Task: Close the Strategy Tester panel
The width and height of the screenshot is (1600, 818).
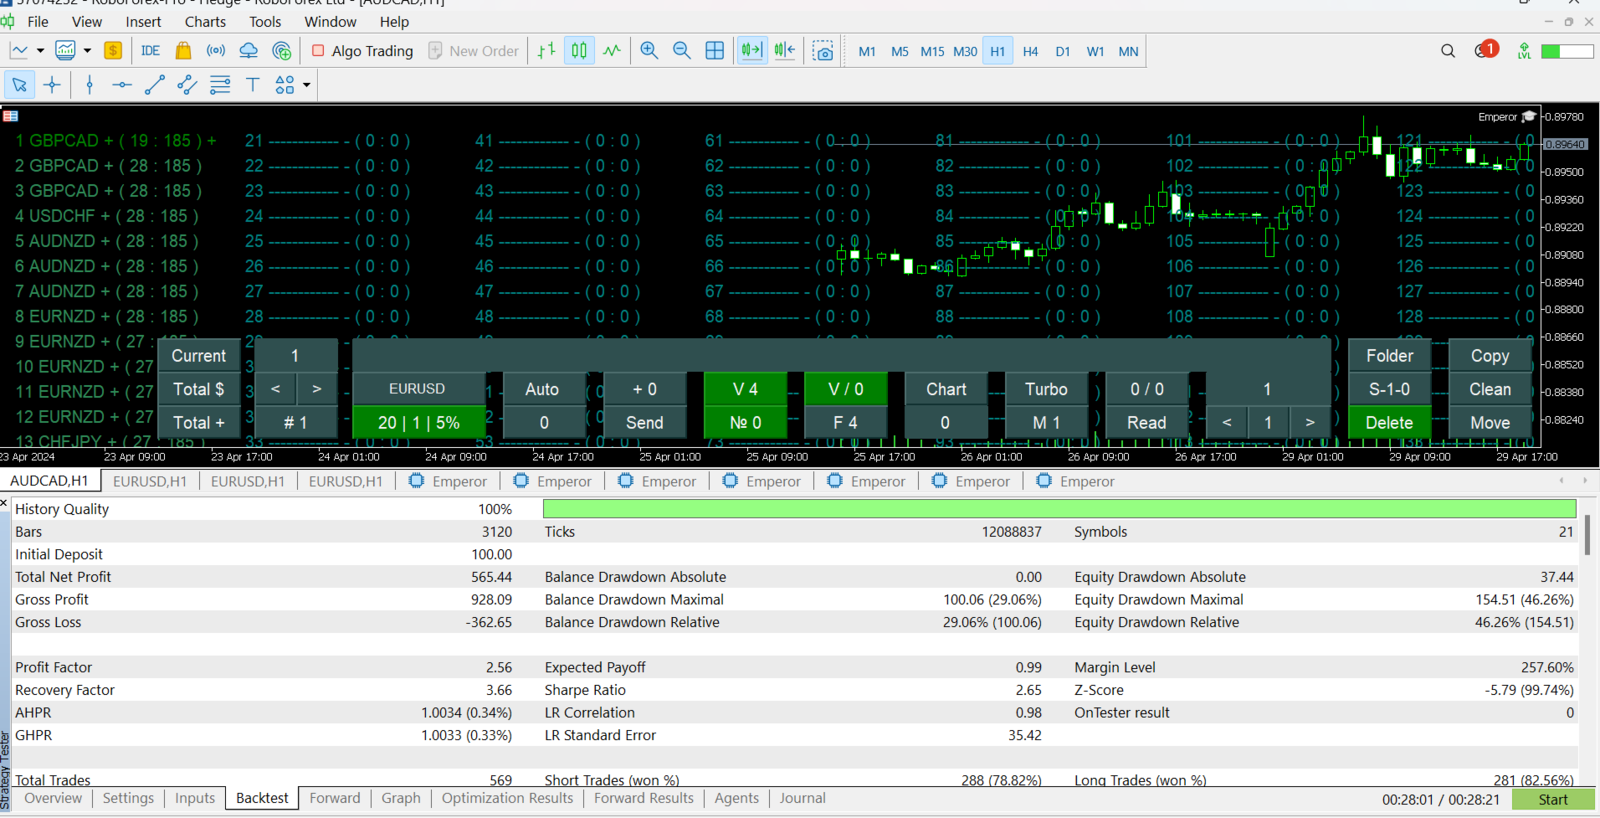Action: click(x=4, y=503)
